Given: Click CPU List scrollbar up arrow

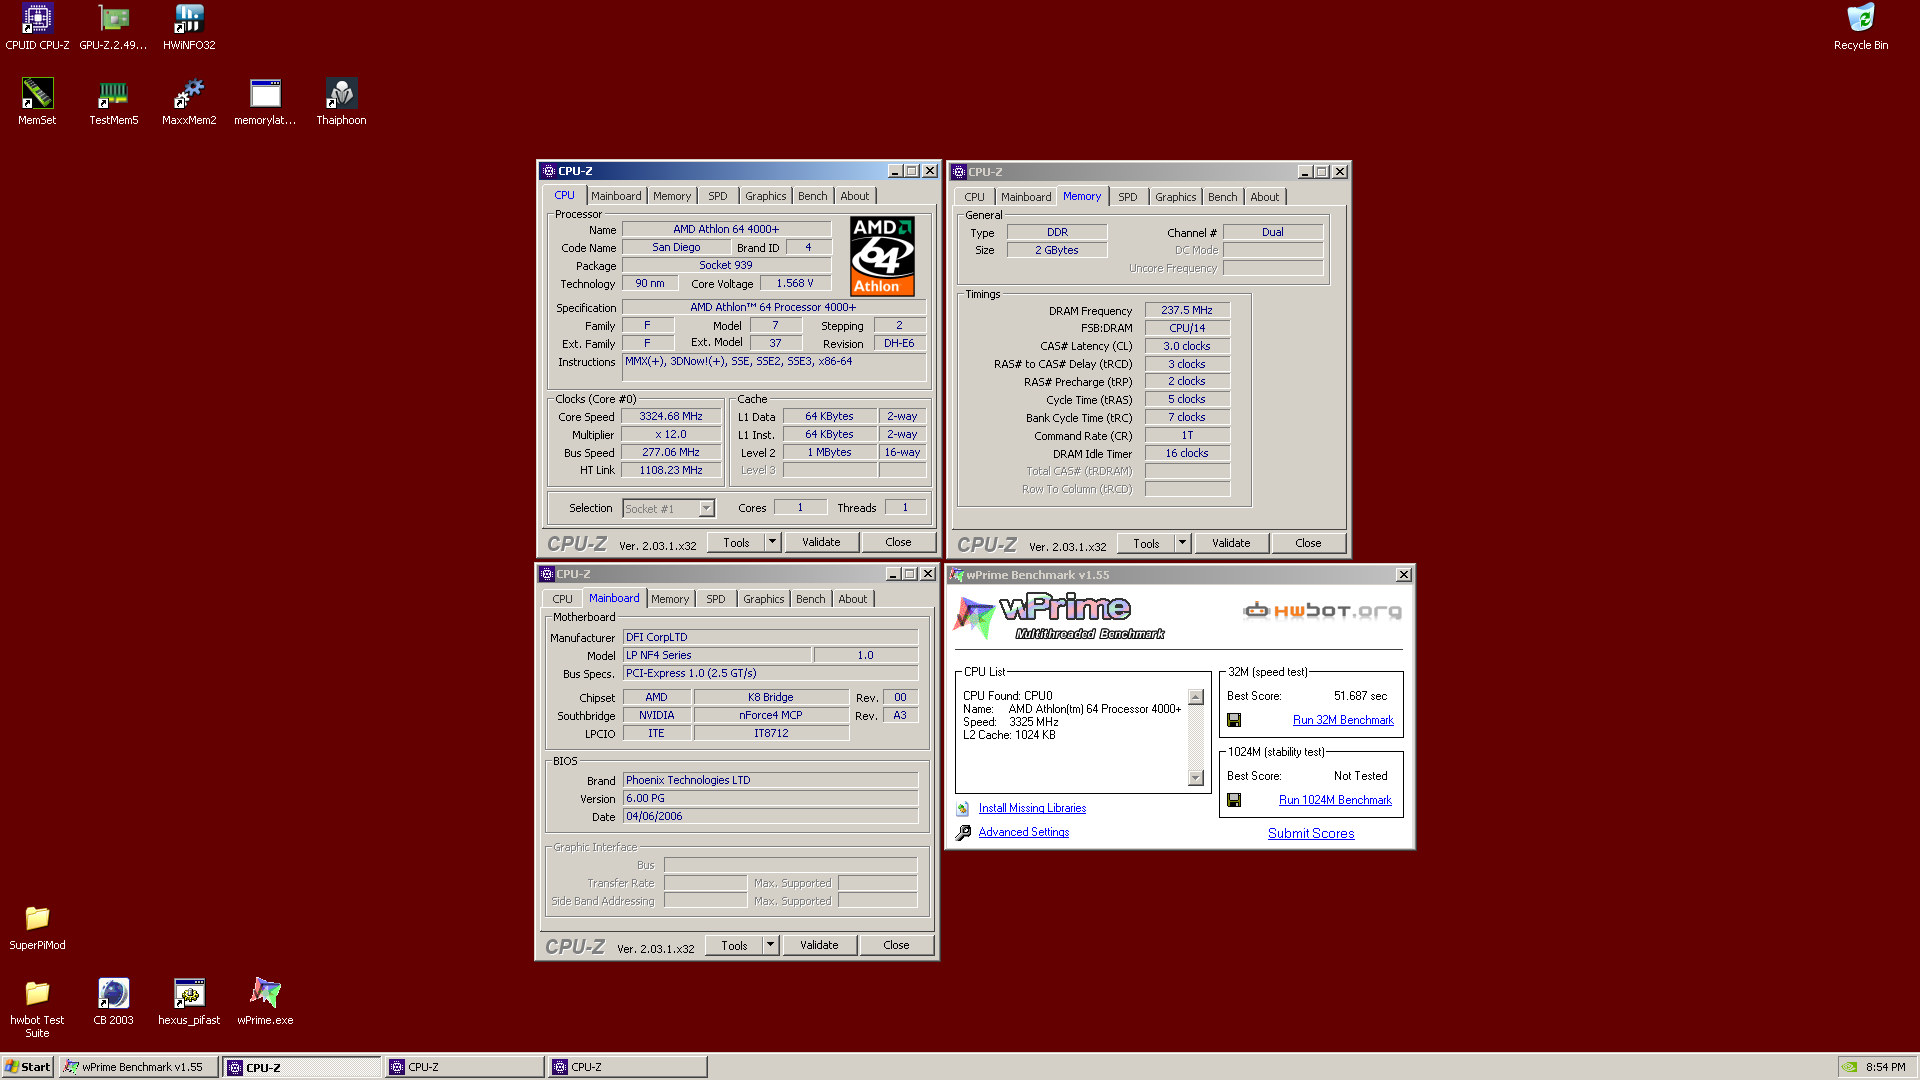Looking at the screenshot, I should coord(1195,697).
